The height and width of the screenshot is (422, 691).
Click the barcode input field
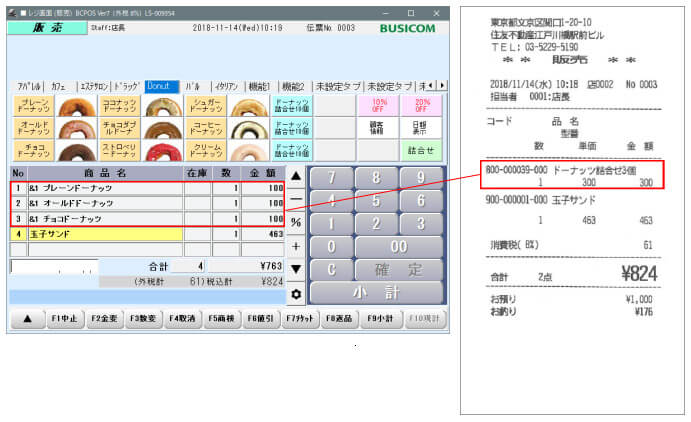tap(72, 267)
